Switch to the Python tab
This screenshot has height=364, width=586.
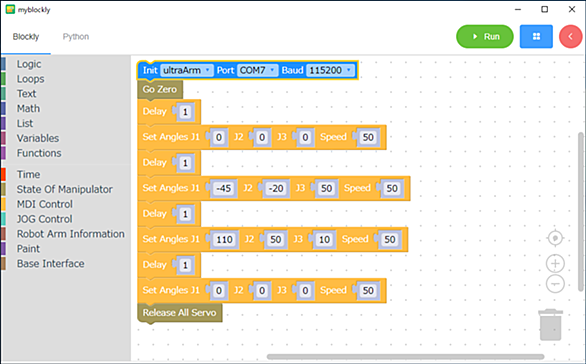(76, 37)
